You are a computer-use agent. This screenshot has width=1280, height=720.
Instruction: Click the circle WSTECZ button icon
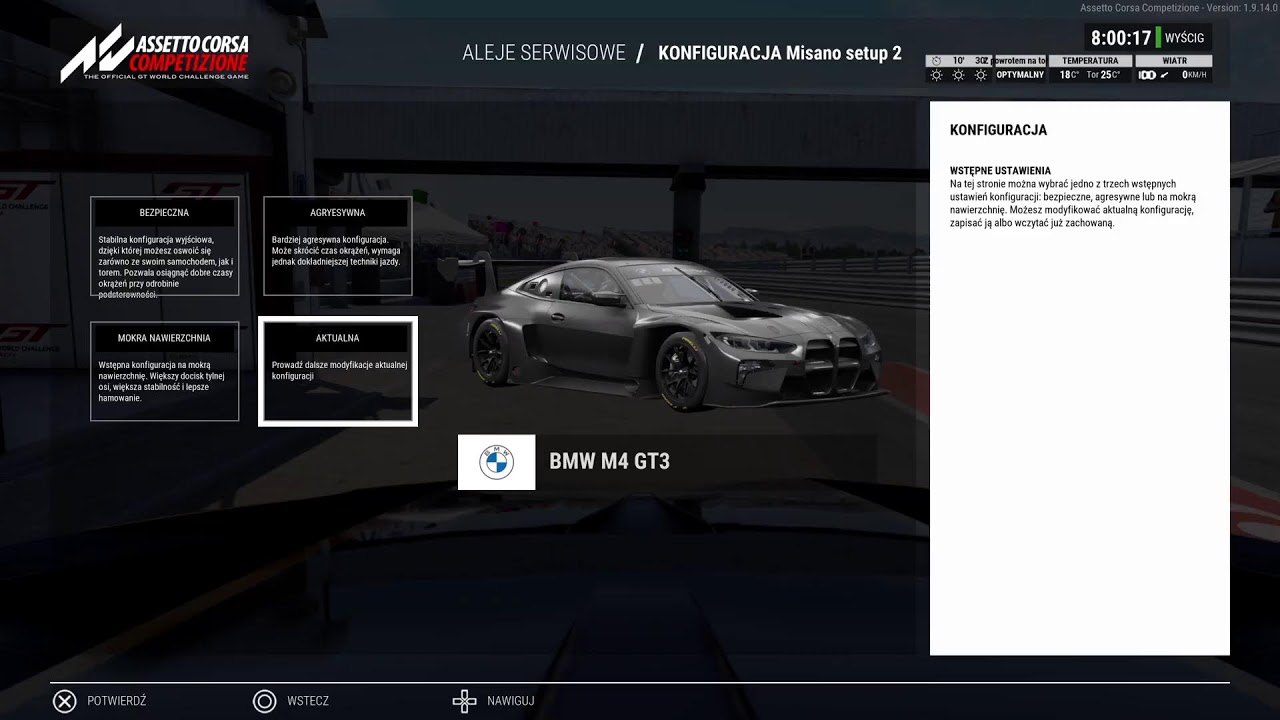(264, 701)
